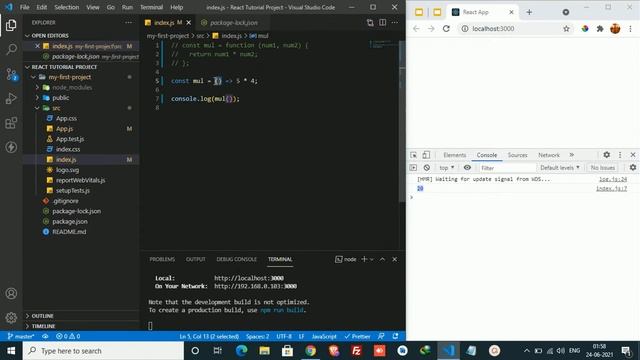Open the Extensions view
Screen dimensions: 640x360
[x=11, y=123]
